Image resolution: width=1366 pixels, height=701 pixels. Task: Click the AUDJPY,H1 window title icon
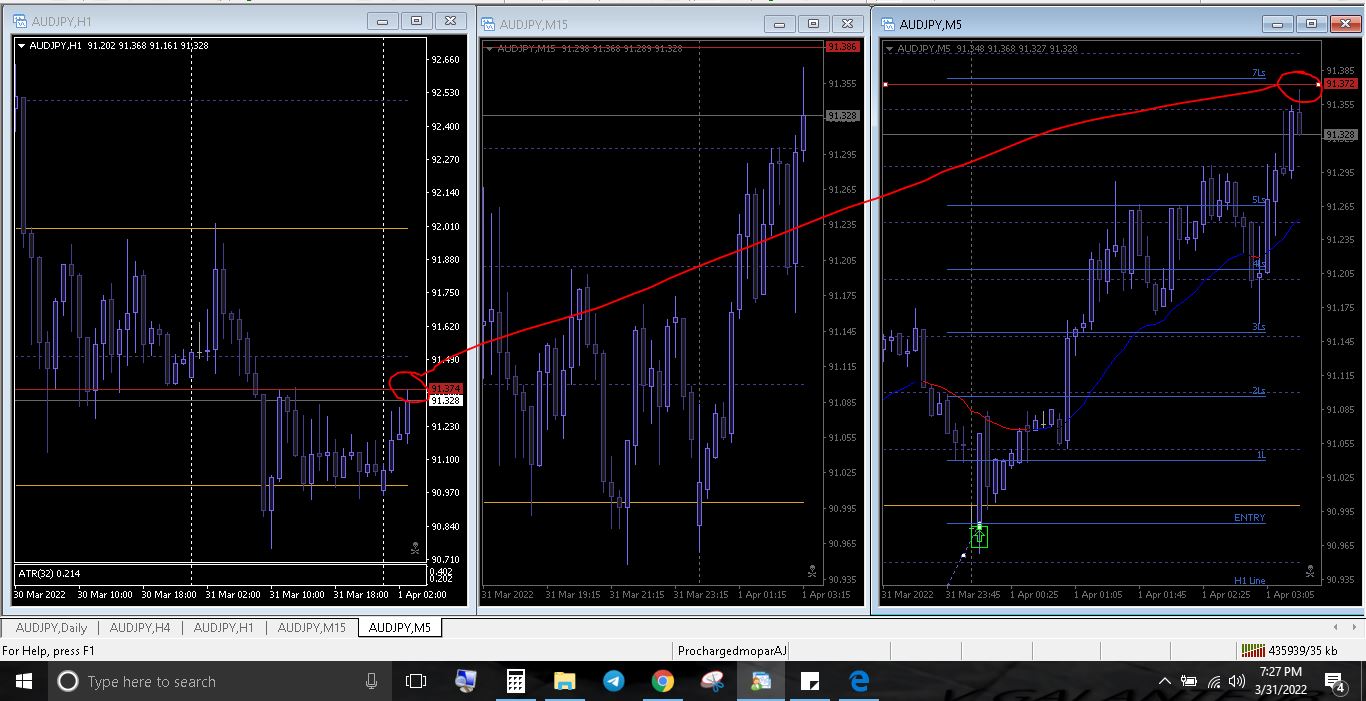[x=20, y=21]
